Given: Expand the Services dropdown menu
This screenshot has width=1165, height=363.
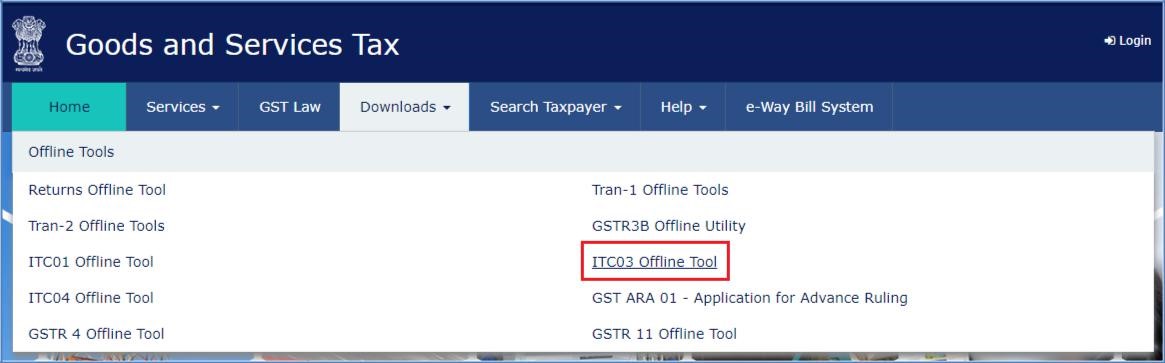Looking at the screenshot, I should click(x=183, y=107).
